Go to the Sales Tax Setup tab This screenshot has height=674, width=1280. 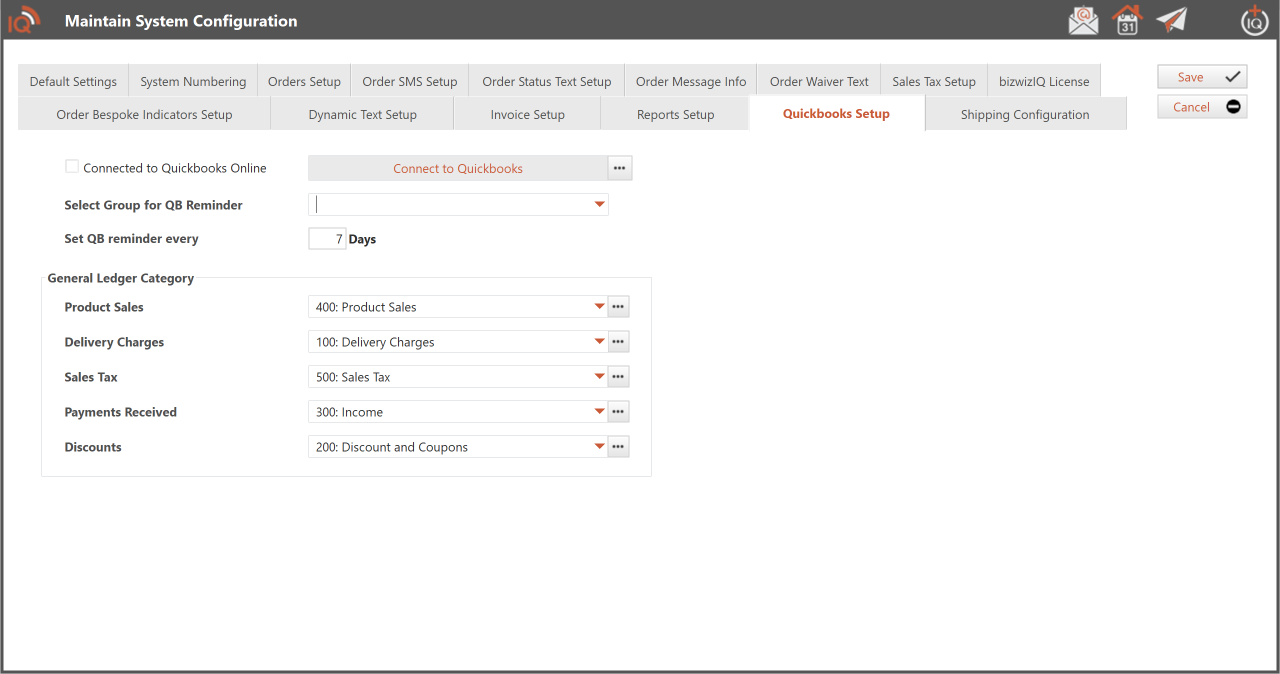(933, 81)
